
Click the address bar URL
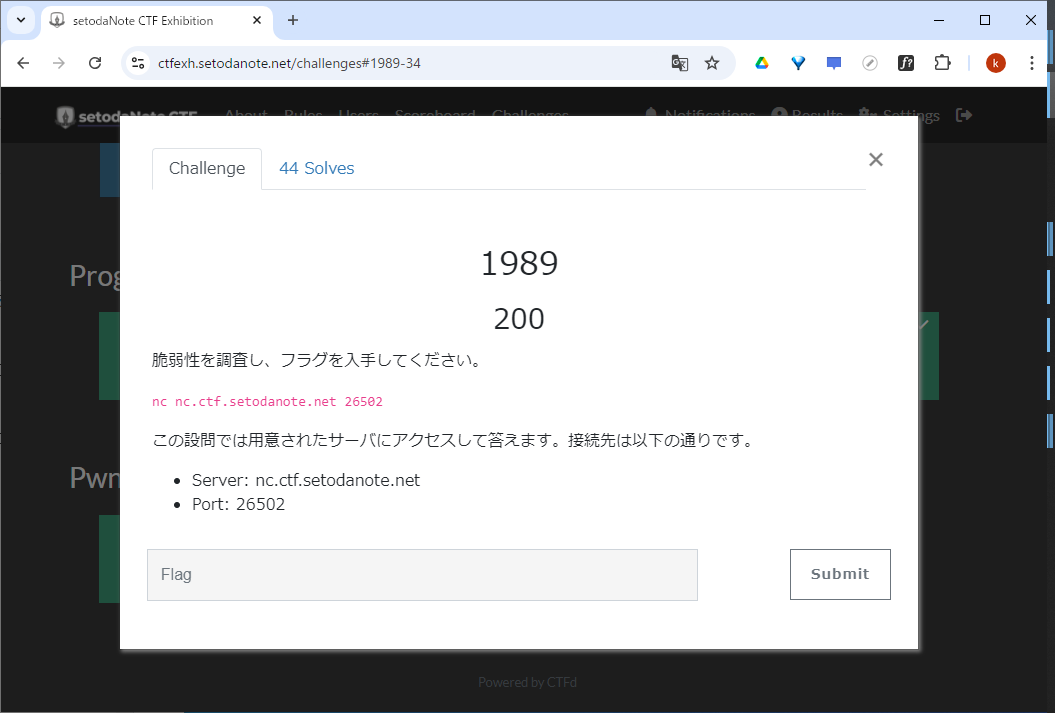point(289,63)
